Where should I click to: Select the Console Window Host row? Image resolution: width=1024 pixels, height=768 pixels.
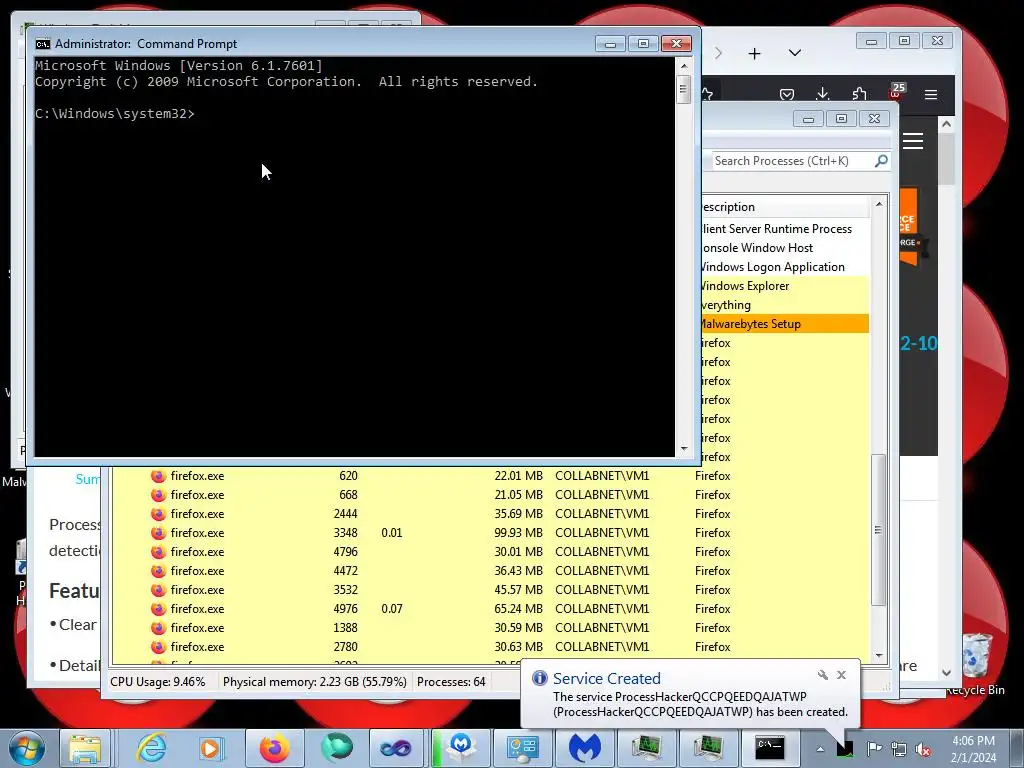[786, 248]
